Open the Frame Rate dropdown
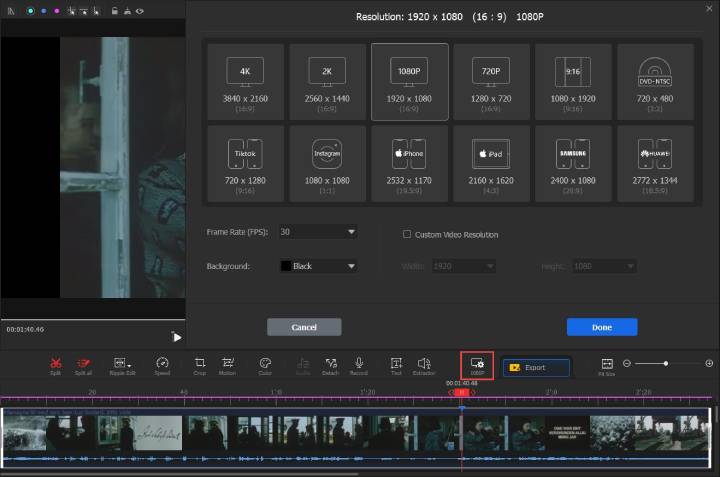720x477 pixels. [x=318, y=232]
